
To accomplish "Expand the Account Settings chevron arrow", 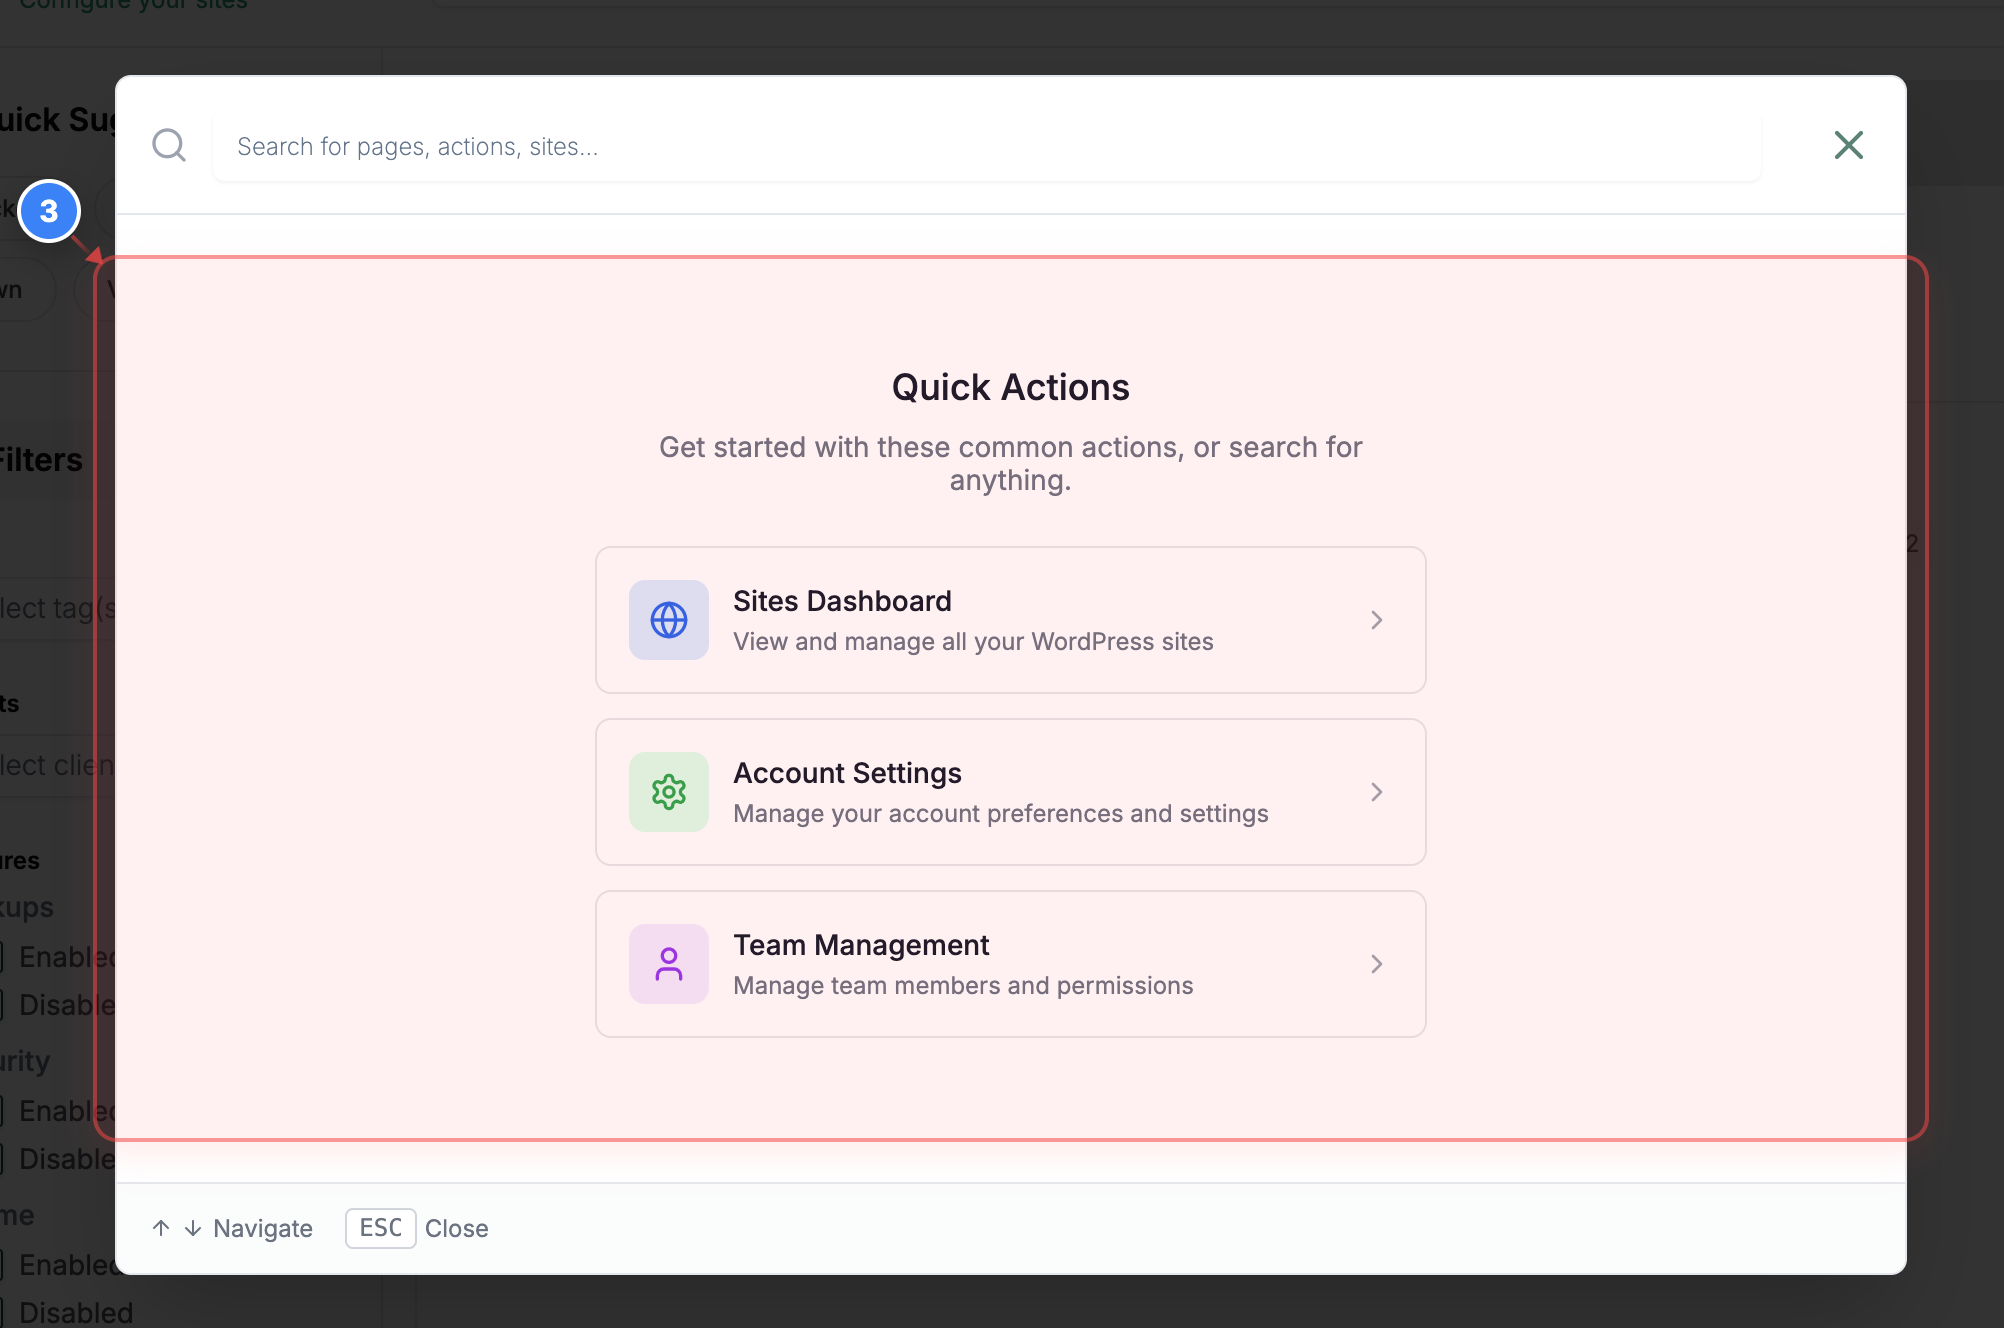I will coord(1377,792).
